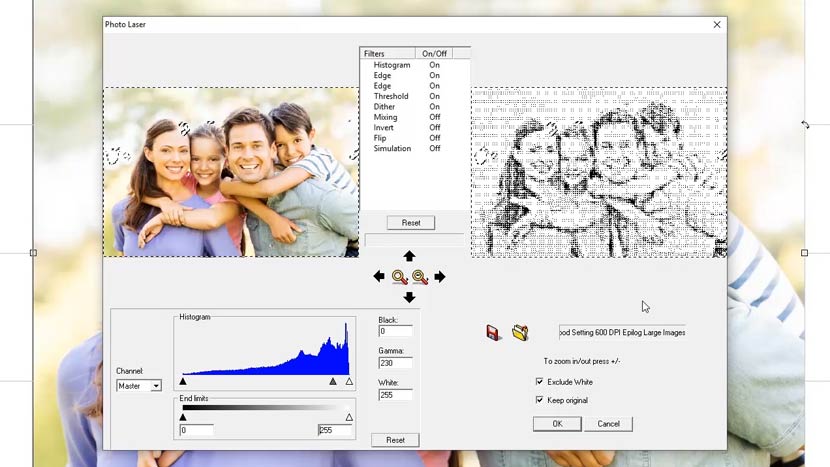Open the Channel Master dropdown
Screen dimensions: 830x467
coord(156,386)
